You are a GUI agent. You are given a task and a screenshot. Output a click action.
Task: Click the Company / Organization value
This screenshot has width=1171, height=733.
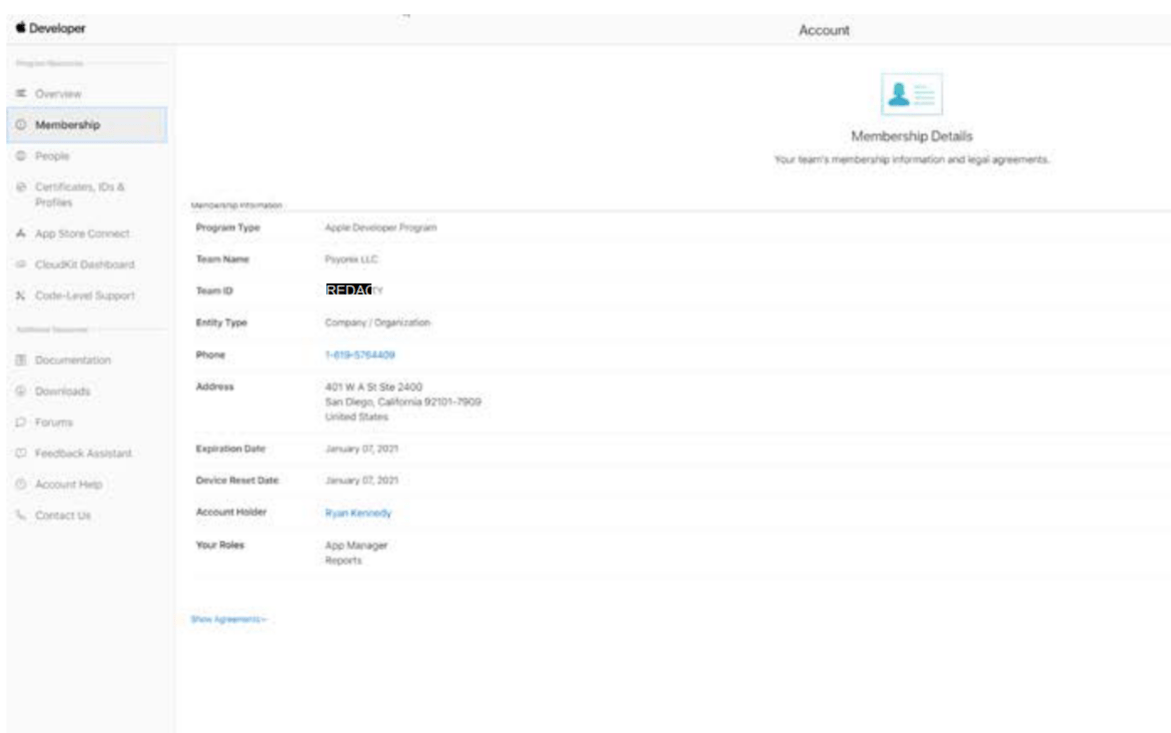coord(378,322)
